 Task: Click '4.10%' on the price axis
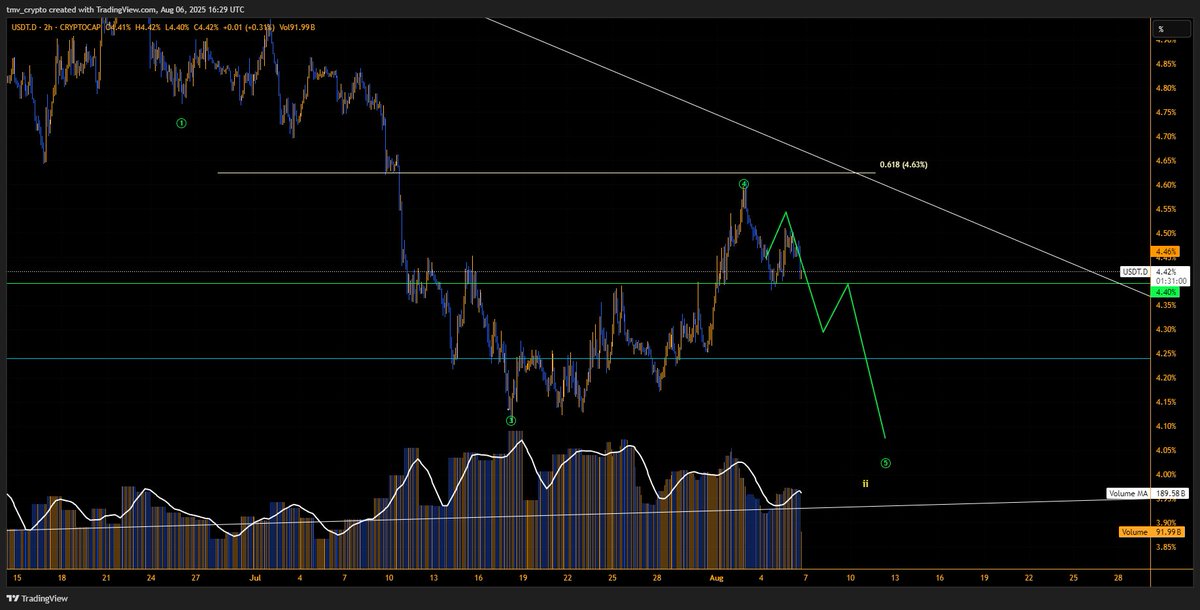[1166, 426]
